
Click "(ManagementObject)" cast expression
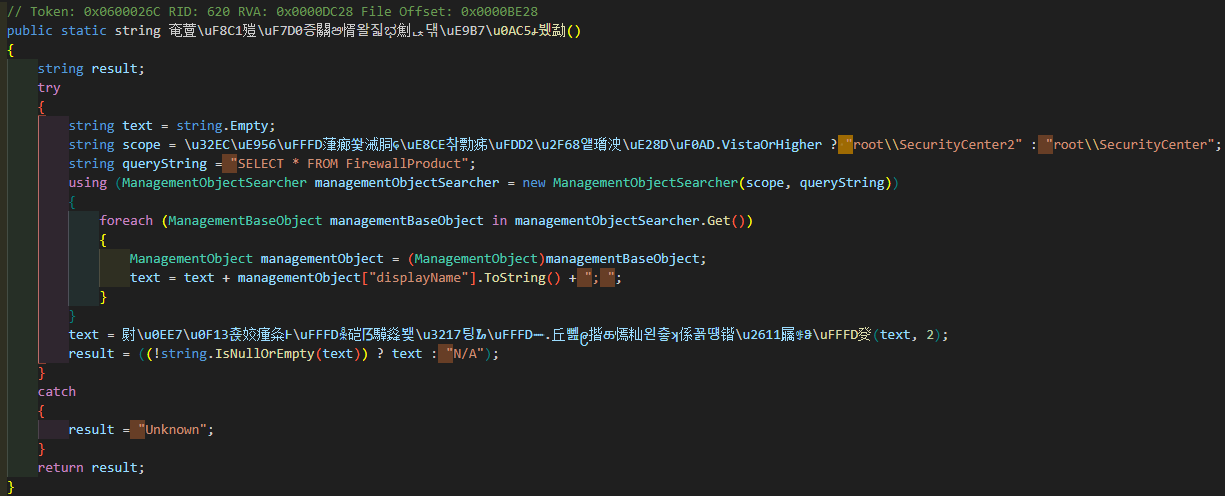pyautogui.click(x=476, y=258)
